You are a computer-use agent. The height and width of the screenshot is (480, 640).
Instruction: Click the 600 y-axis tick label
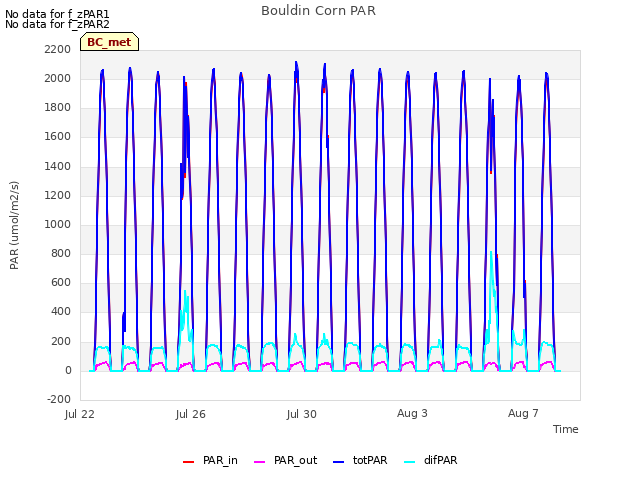pos(61,282)
